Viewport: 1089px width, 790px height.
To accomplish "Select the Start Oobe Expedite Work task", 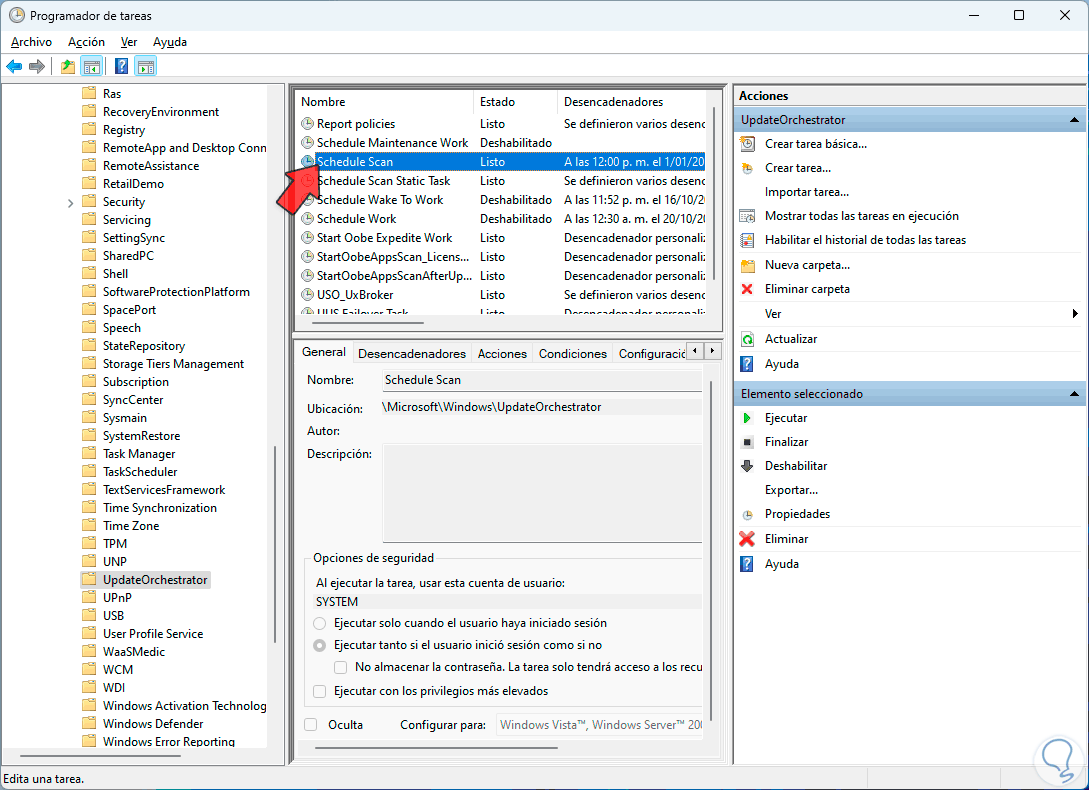I will click(x=502, y=238).
